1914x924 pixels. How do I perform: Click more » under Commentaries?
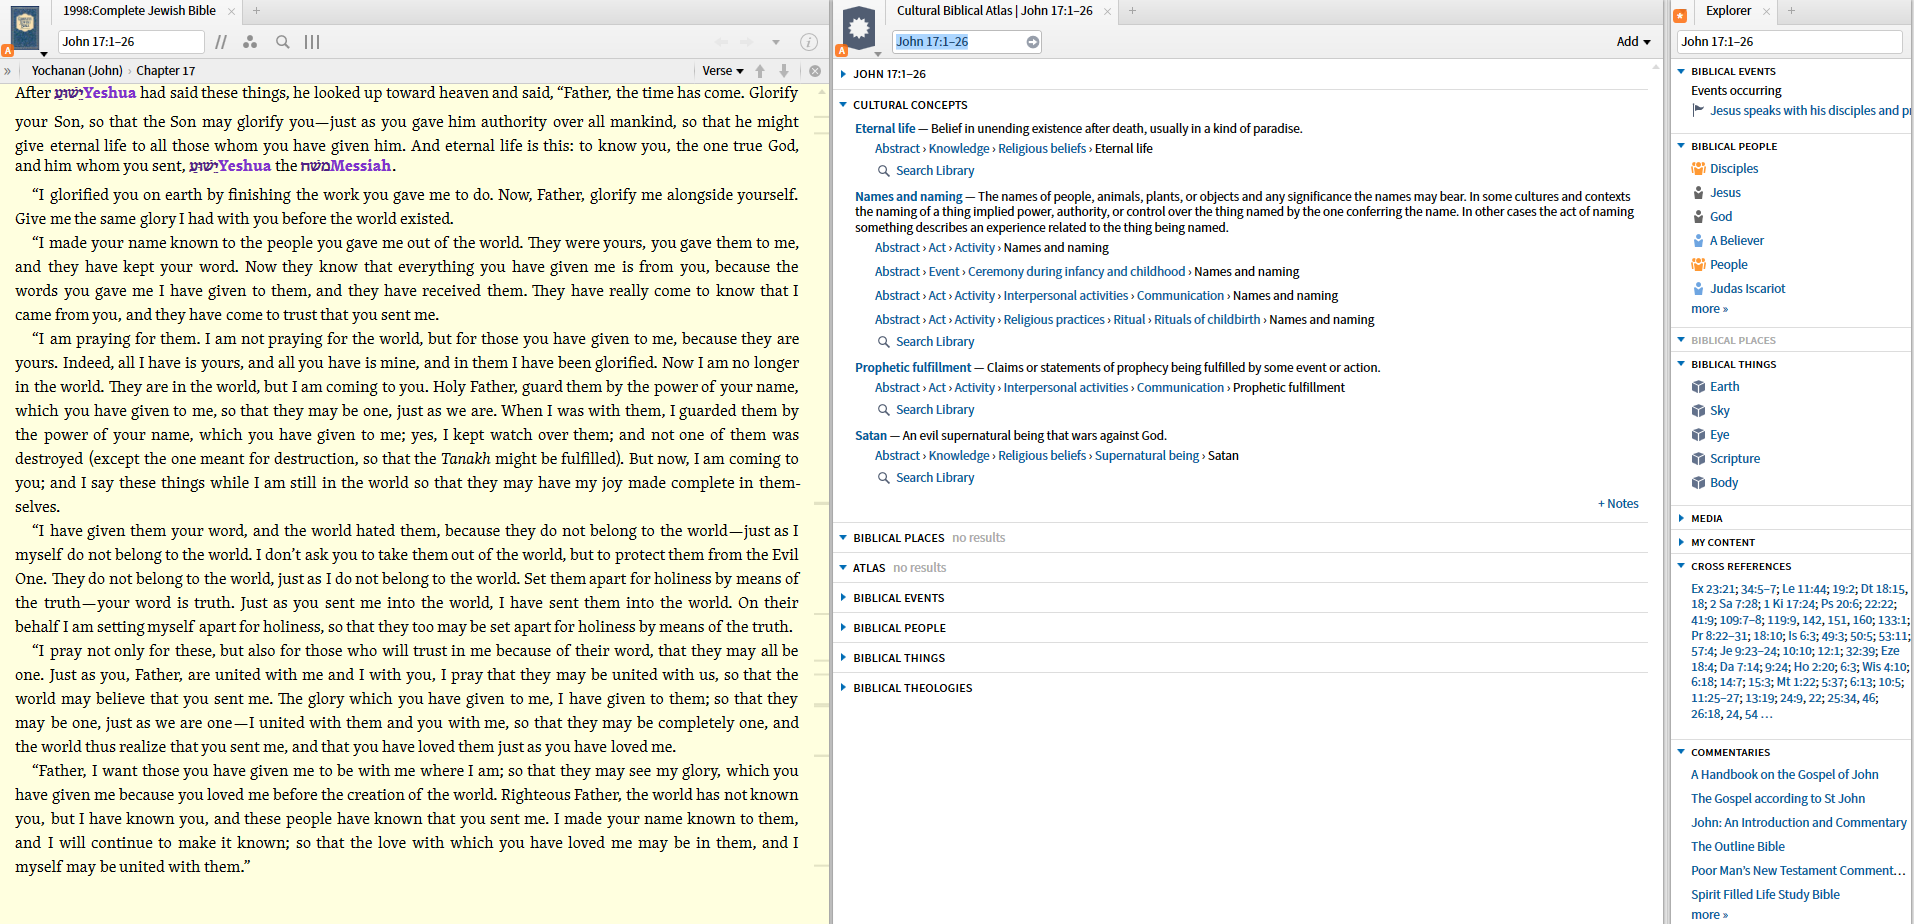tap(1709, 915)
